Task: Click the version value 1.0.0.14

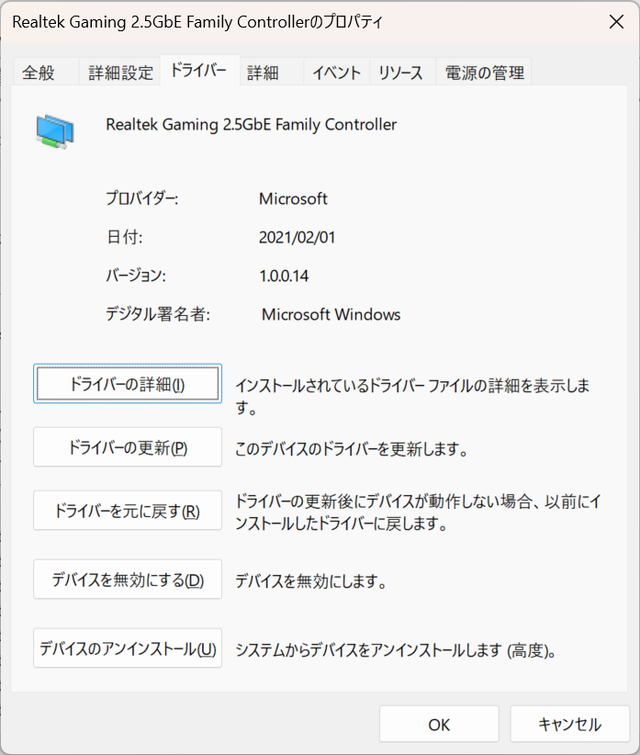Action: point(284,275)
